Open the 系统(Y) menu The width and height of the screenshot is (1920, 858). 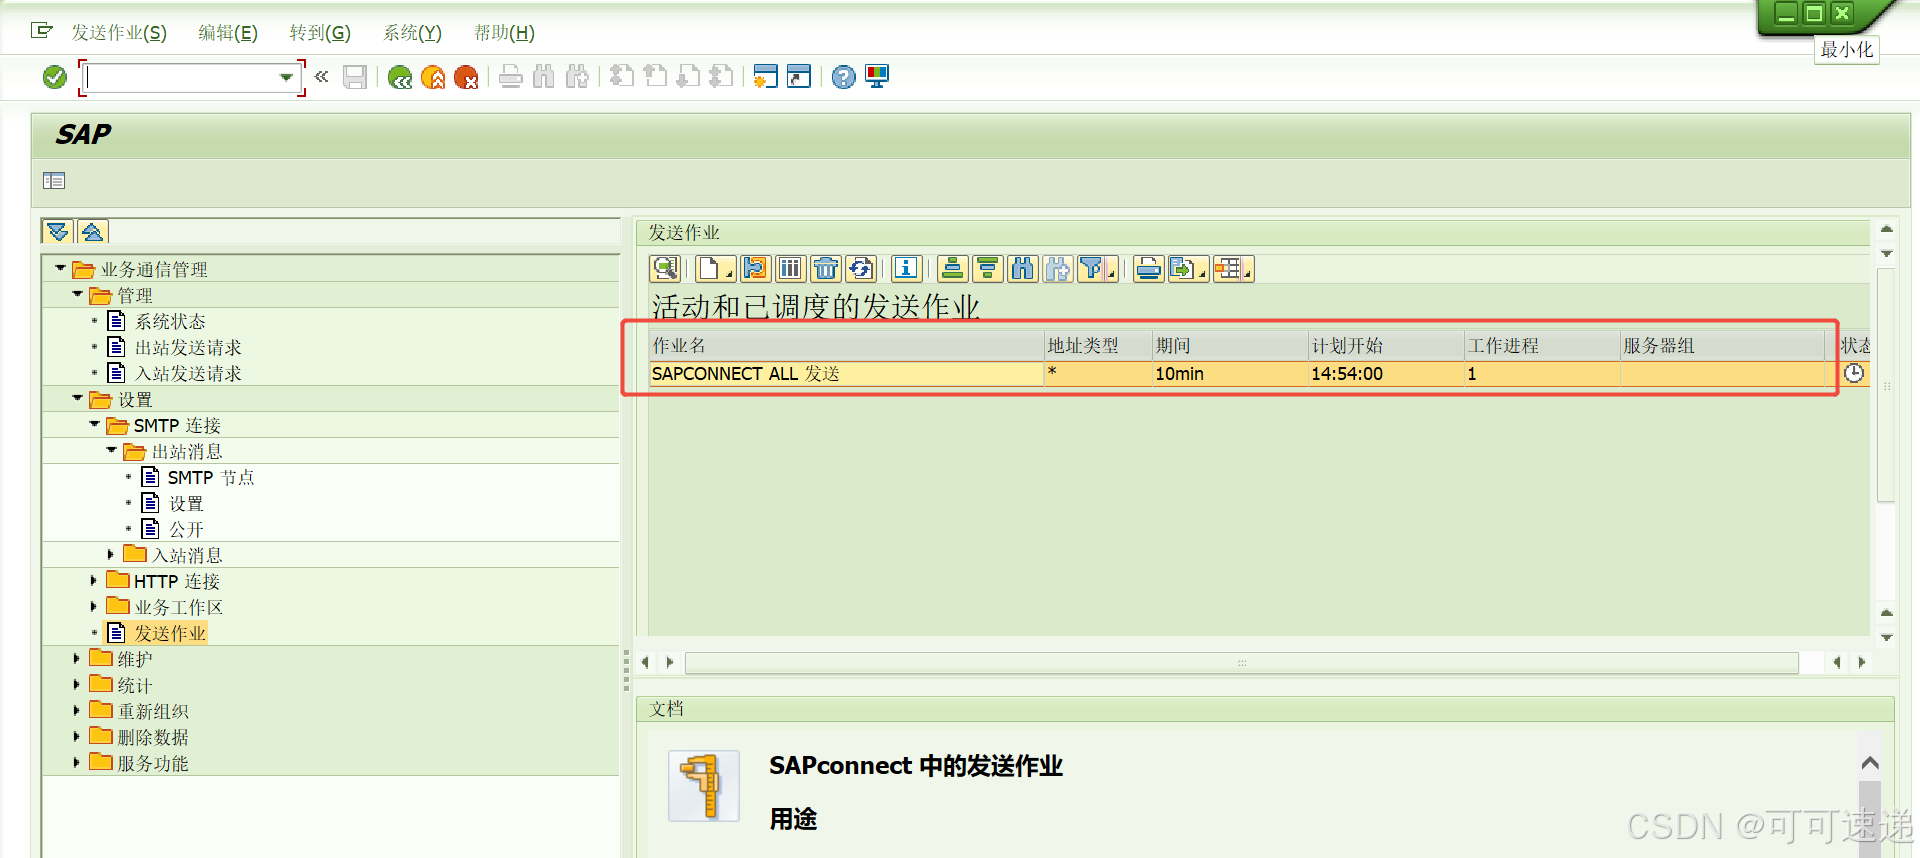(412, 33)
